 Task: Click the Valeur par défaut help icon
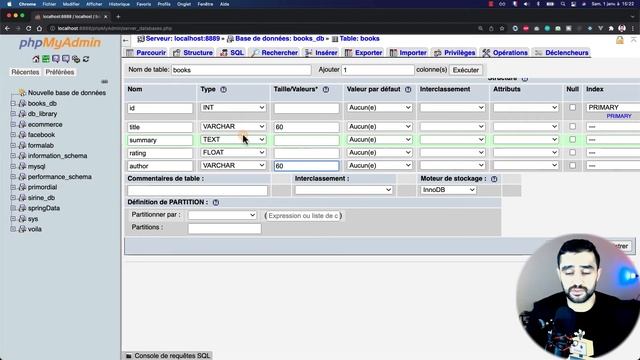(408, 89)
